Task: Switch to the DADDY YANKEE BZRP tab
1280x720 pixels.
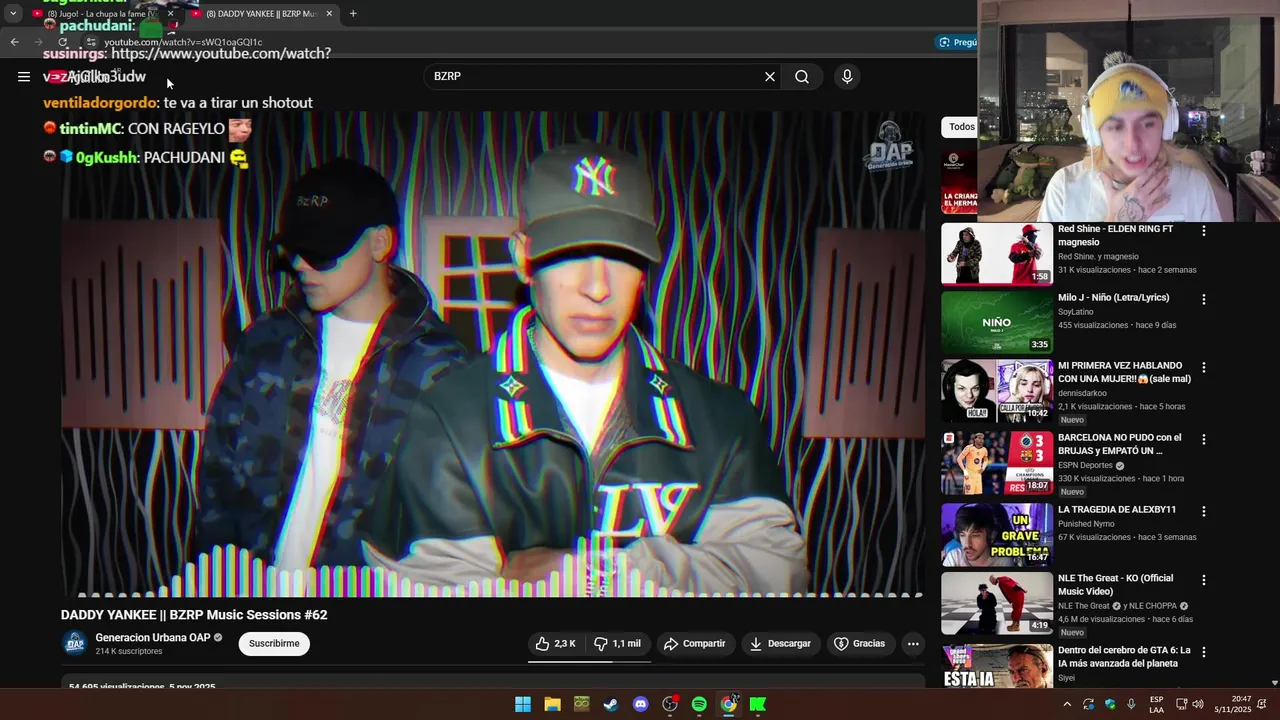Action: click(262, 14)
